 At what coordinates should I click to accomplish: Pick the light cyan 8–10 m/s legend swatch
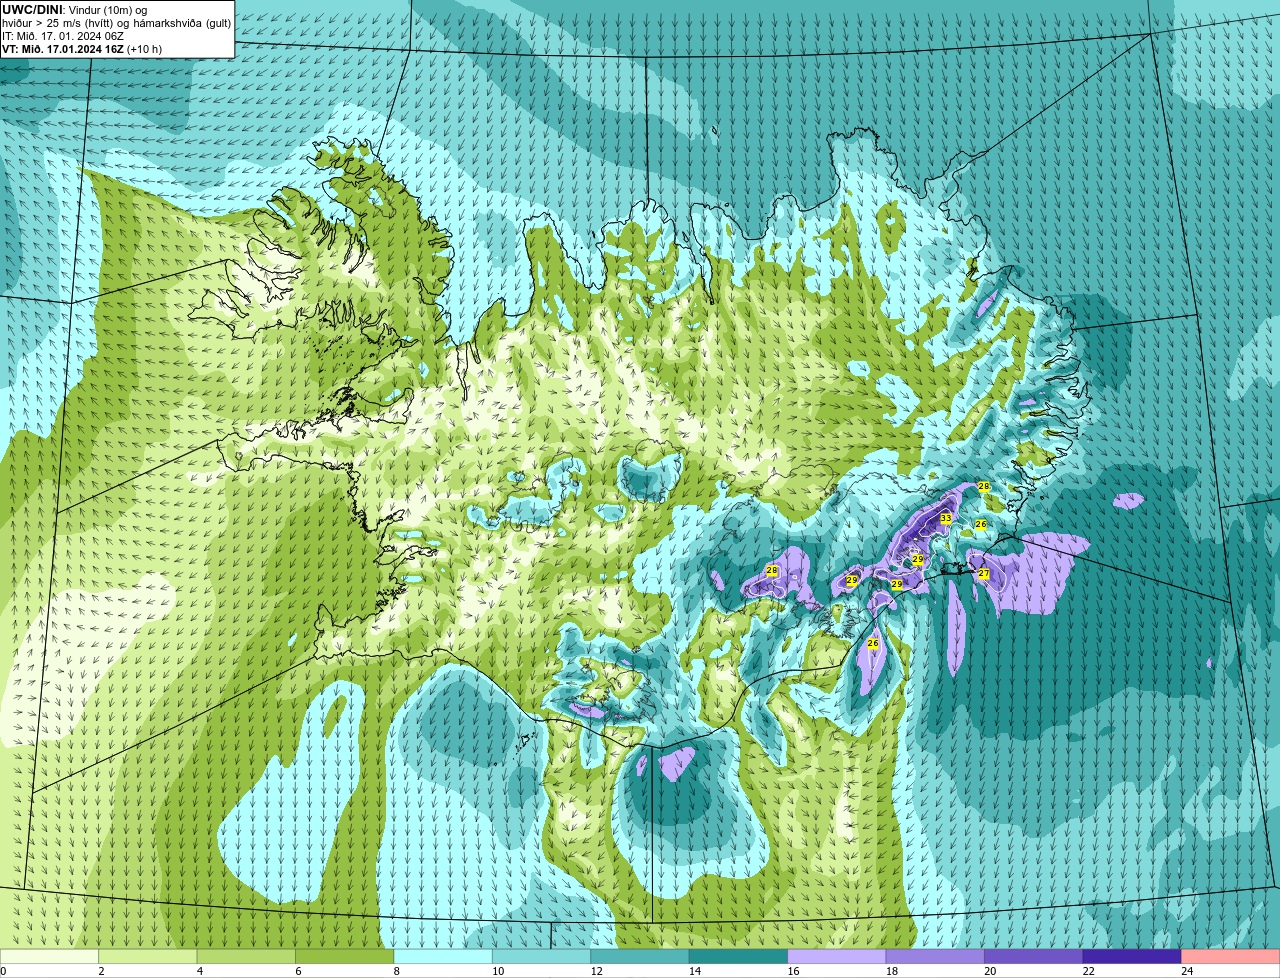443,956
